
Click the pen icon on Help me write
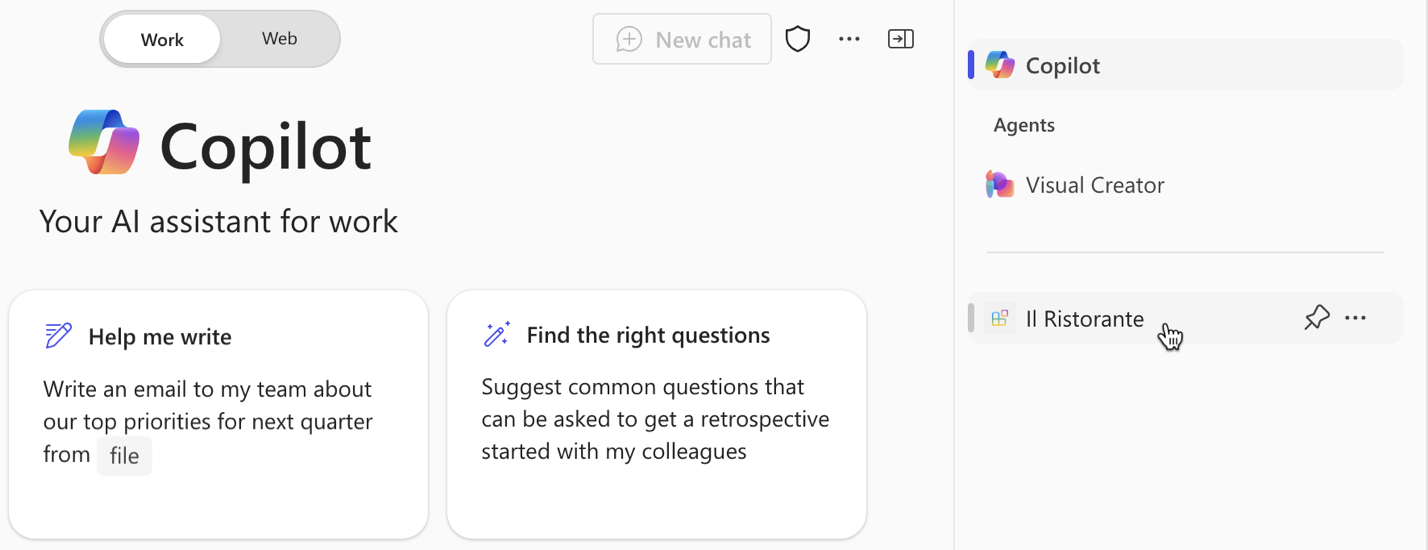pyautogui.click(x=59, y=336)
